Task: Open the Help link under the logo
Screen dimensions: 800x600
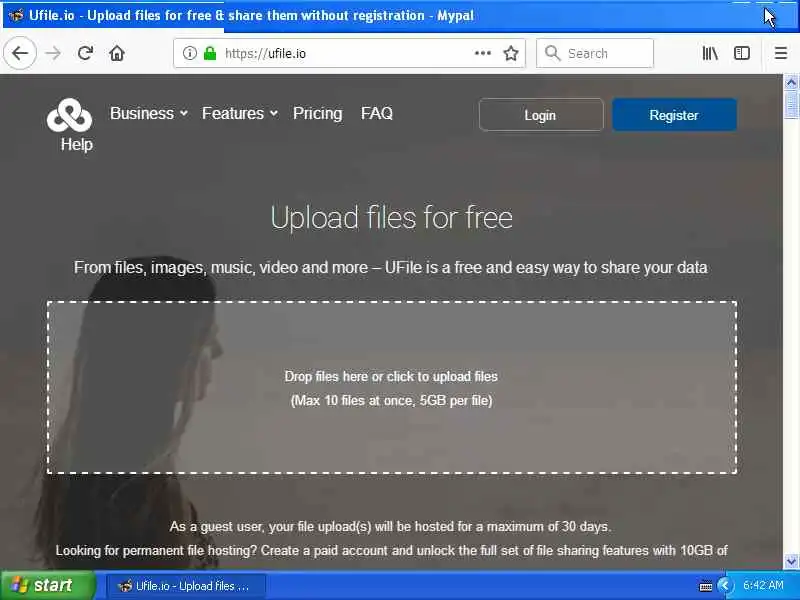Action: point(77,144)
